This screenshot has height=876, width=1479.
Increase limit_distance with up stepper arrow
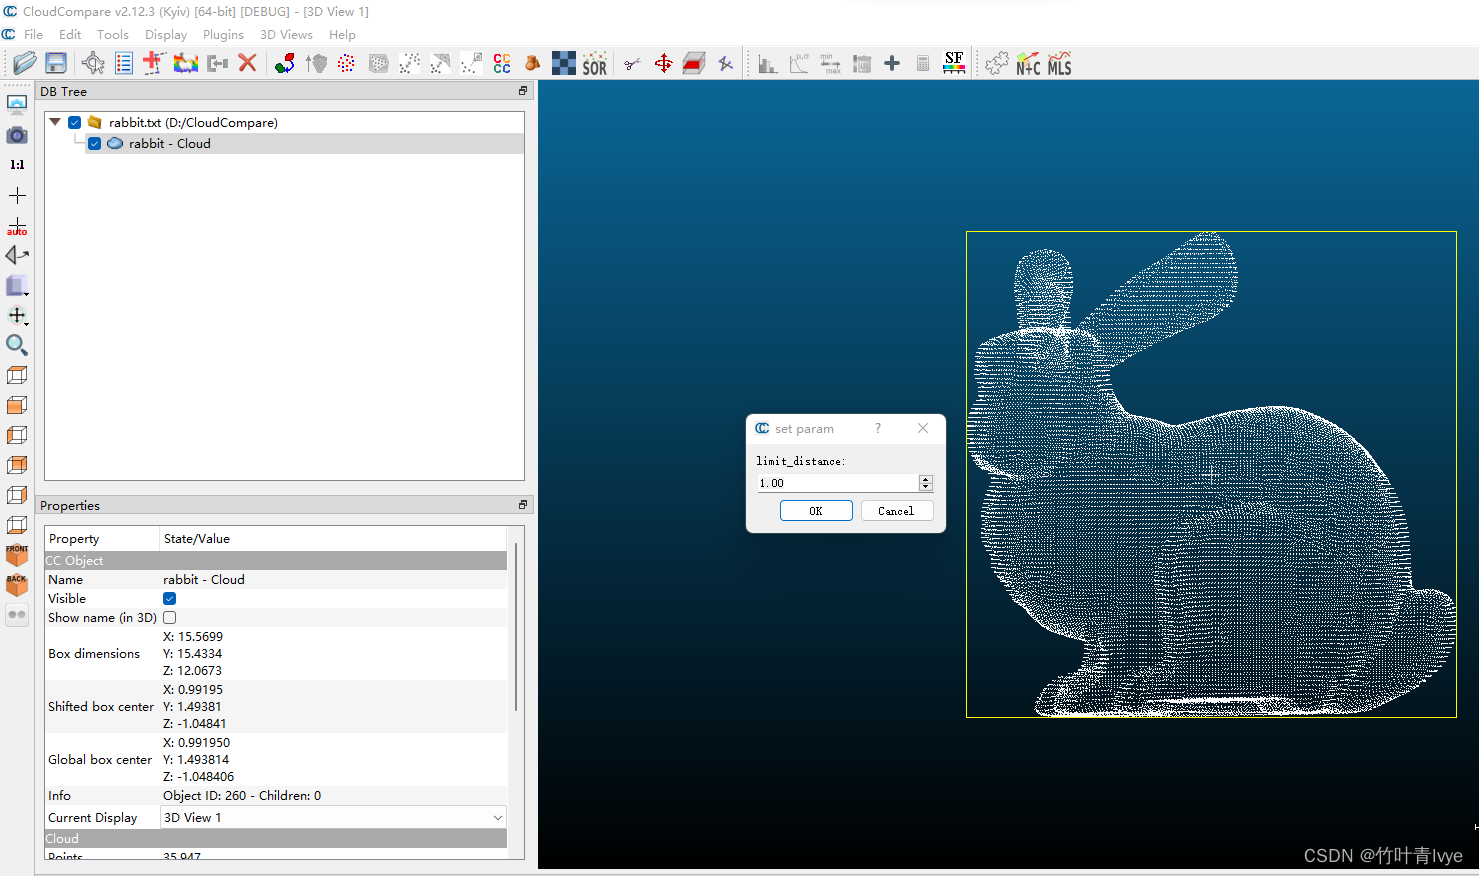[926, 479]
